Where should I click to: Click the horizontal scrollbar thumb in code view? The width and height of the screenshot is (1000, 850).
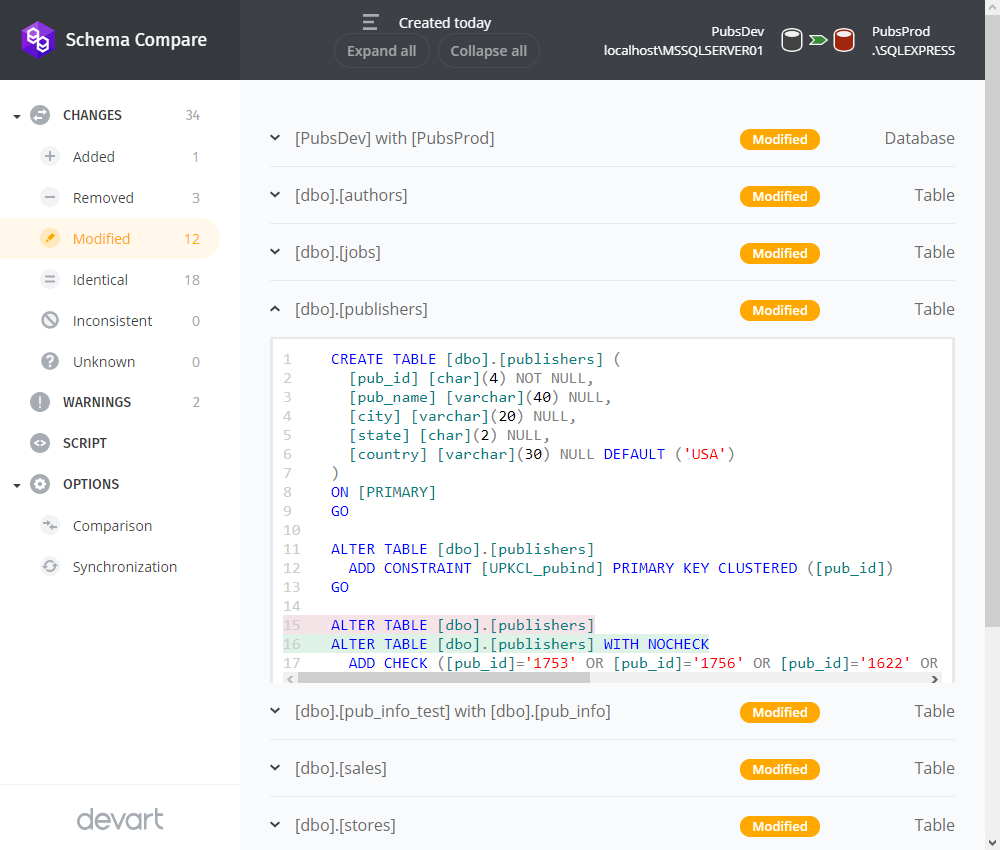[x=444, y=678]
